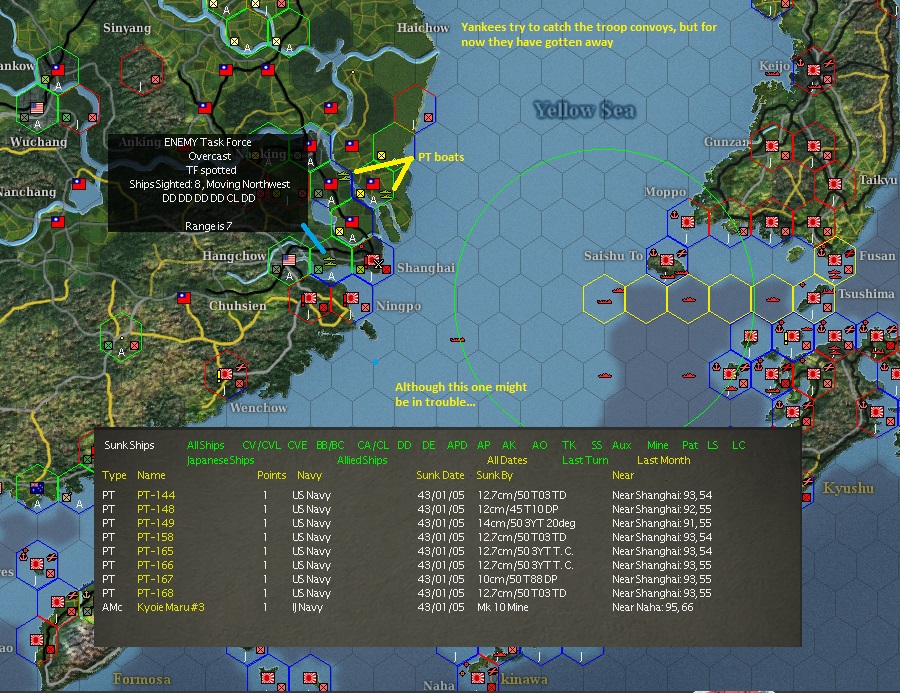
Task: Sort sunk ships by Navy column
Action: [x=309, y=475]
